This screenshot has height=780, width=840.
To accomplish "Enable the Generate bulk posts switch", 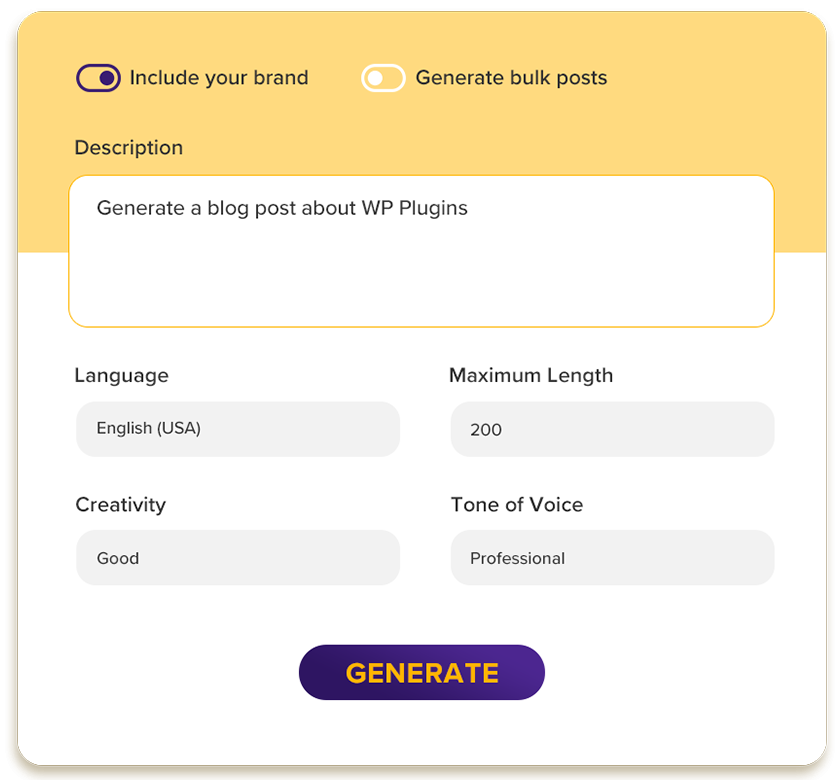I will pos(383,78).
